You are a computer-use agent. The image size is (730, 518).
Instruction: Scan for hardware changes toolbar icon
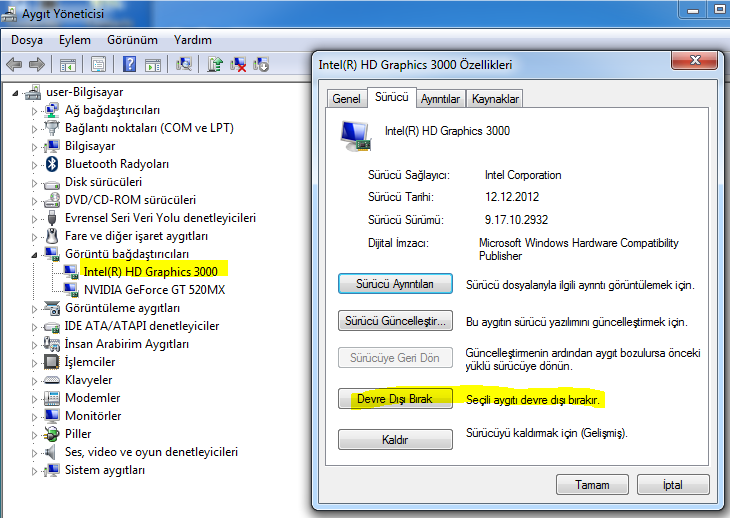click(x=184, y=64)
